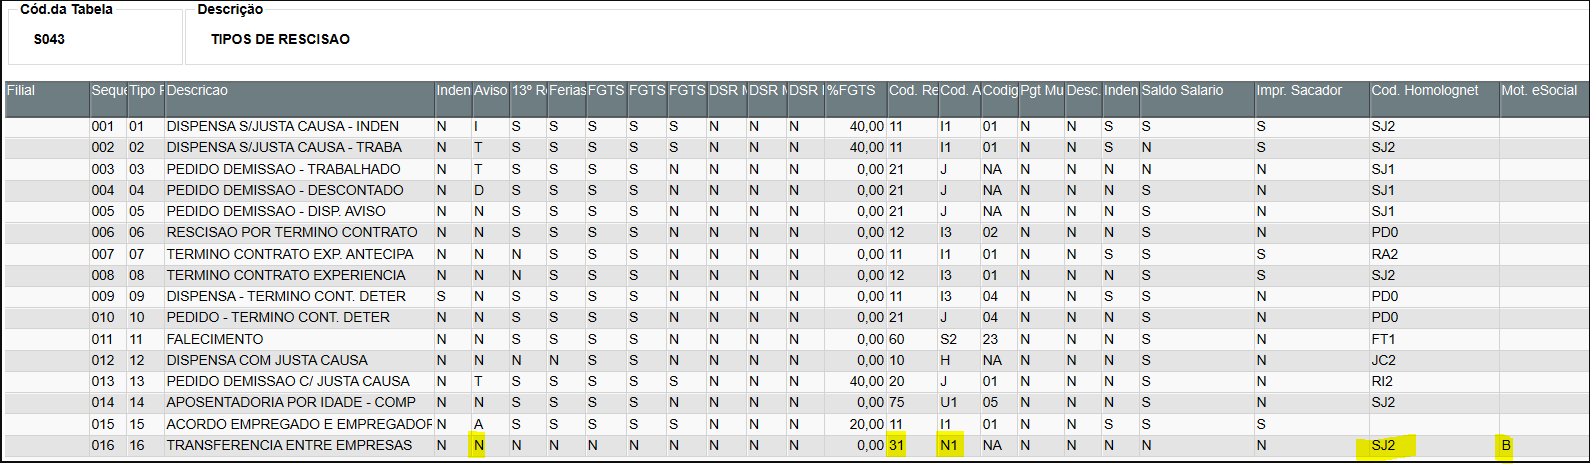
Task: Click highlighted B cell under Mot. eSocial
Action: (x=1506, y=445)
